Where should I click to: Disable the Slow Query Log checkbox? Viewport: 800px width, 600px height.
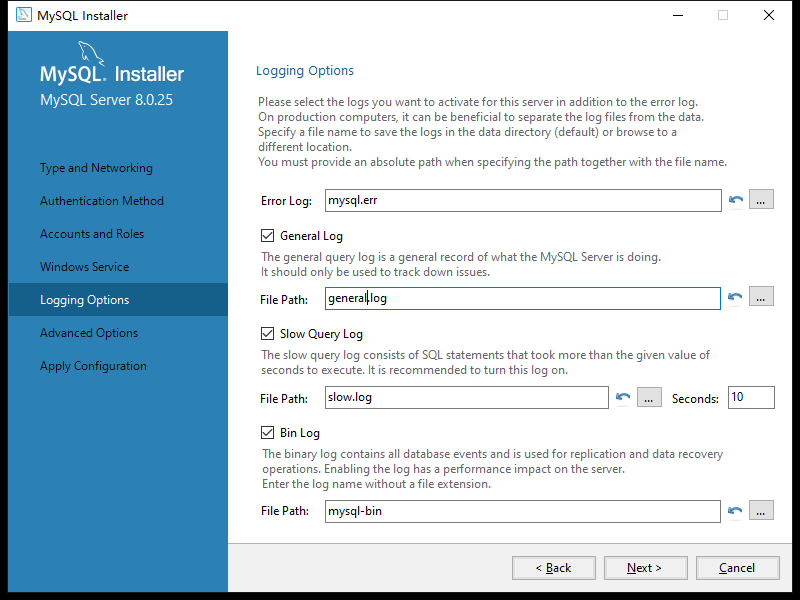coord(267,334)
